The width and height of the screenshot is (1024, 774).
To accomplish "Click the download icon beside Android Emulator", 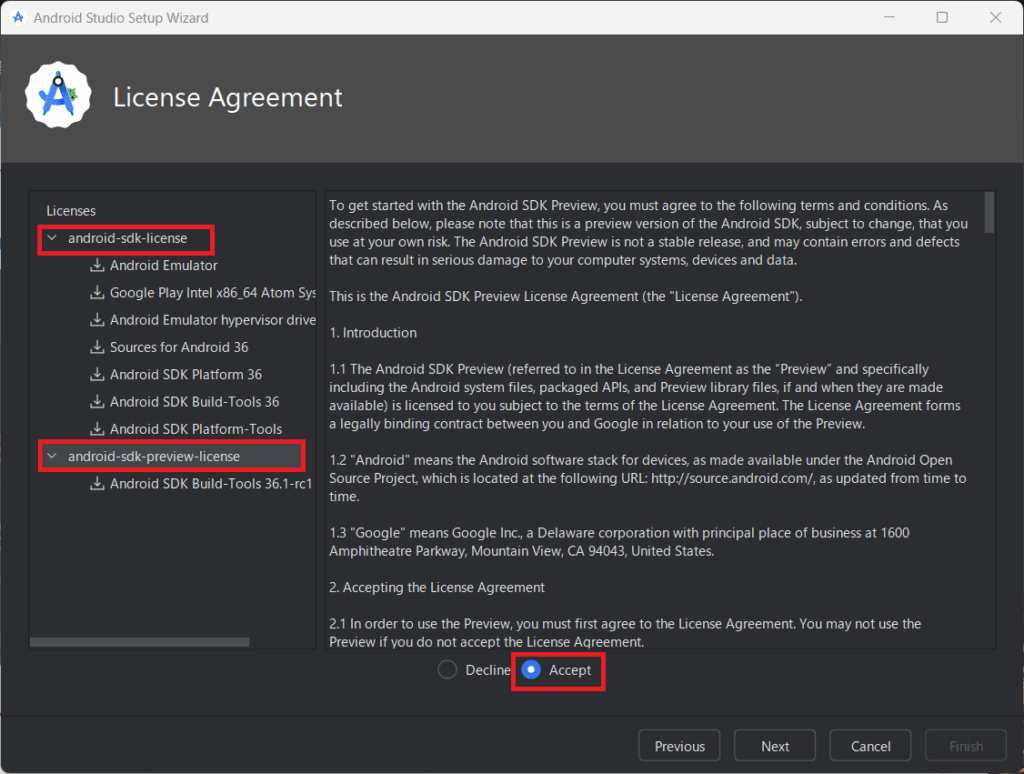I will (97, 266).
